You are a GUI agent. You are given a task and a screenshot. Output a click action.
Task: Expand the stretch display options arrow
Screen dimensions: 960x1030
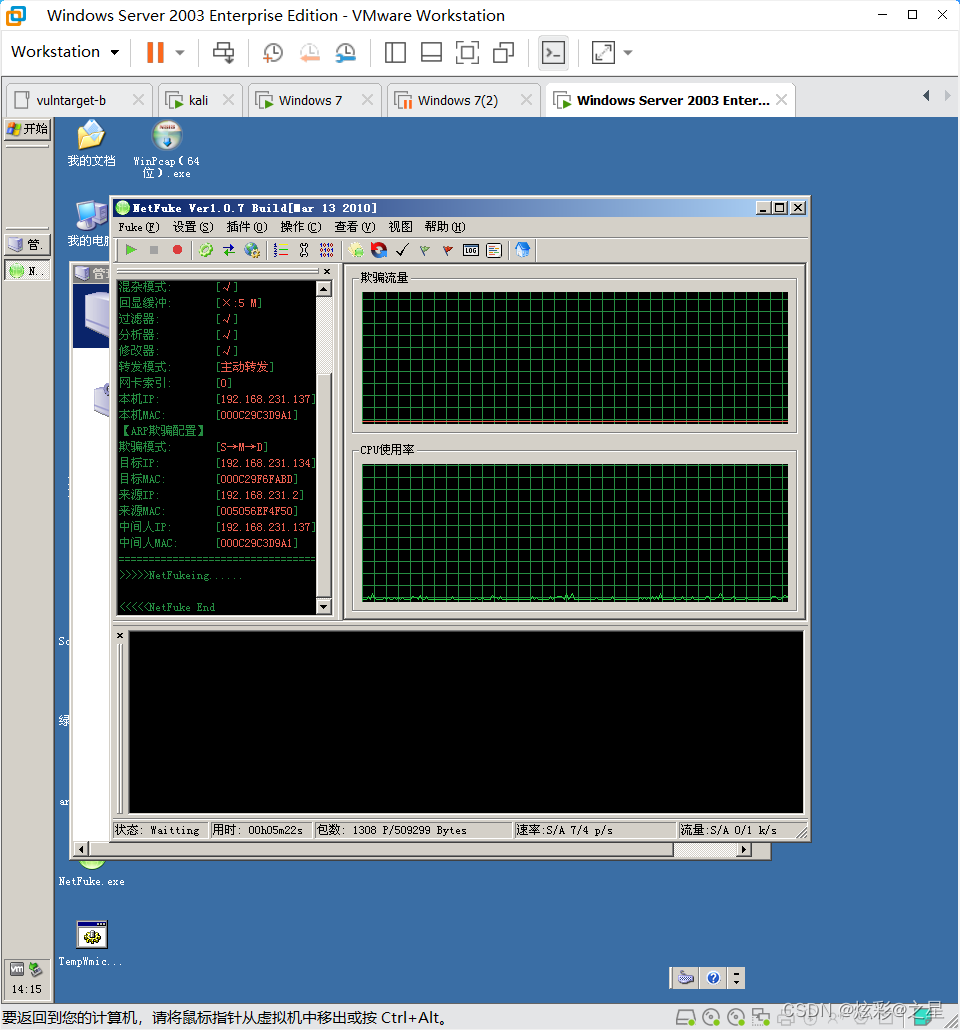point(628,53)
